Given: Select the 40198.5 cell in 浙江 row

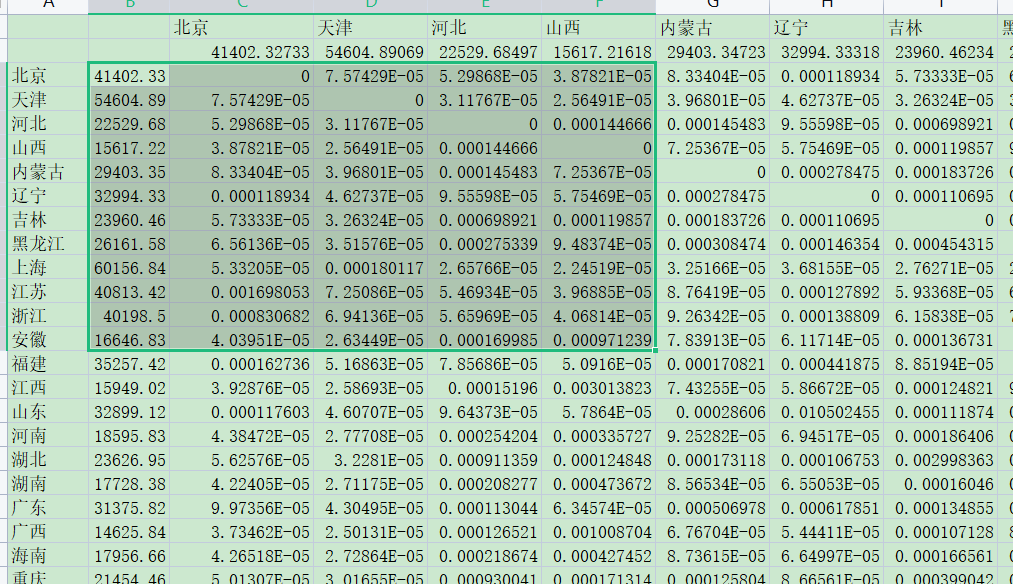Looking at the screenshot, I should 129,316.
